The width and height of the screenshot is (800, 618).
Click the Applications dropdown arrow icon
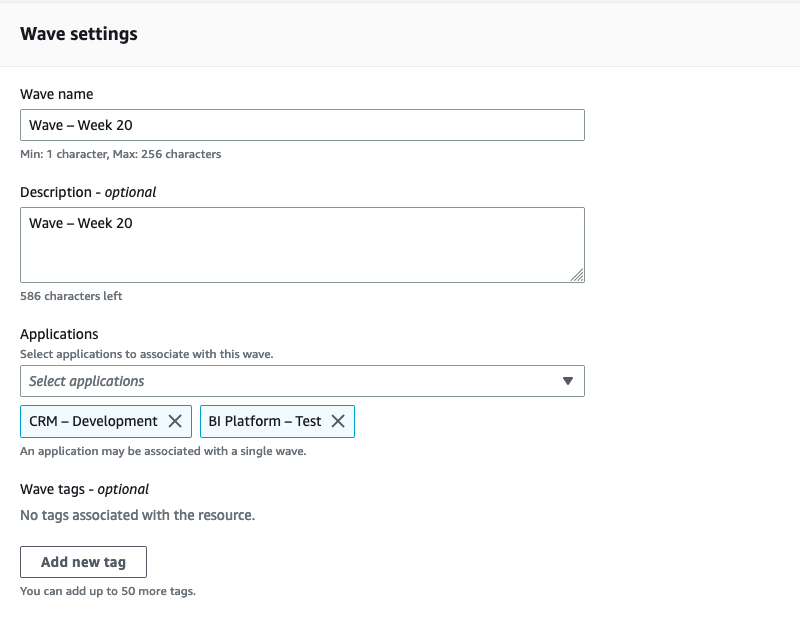click(567, 381)
